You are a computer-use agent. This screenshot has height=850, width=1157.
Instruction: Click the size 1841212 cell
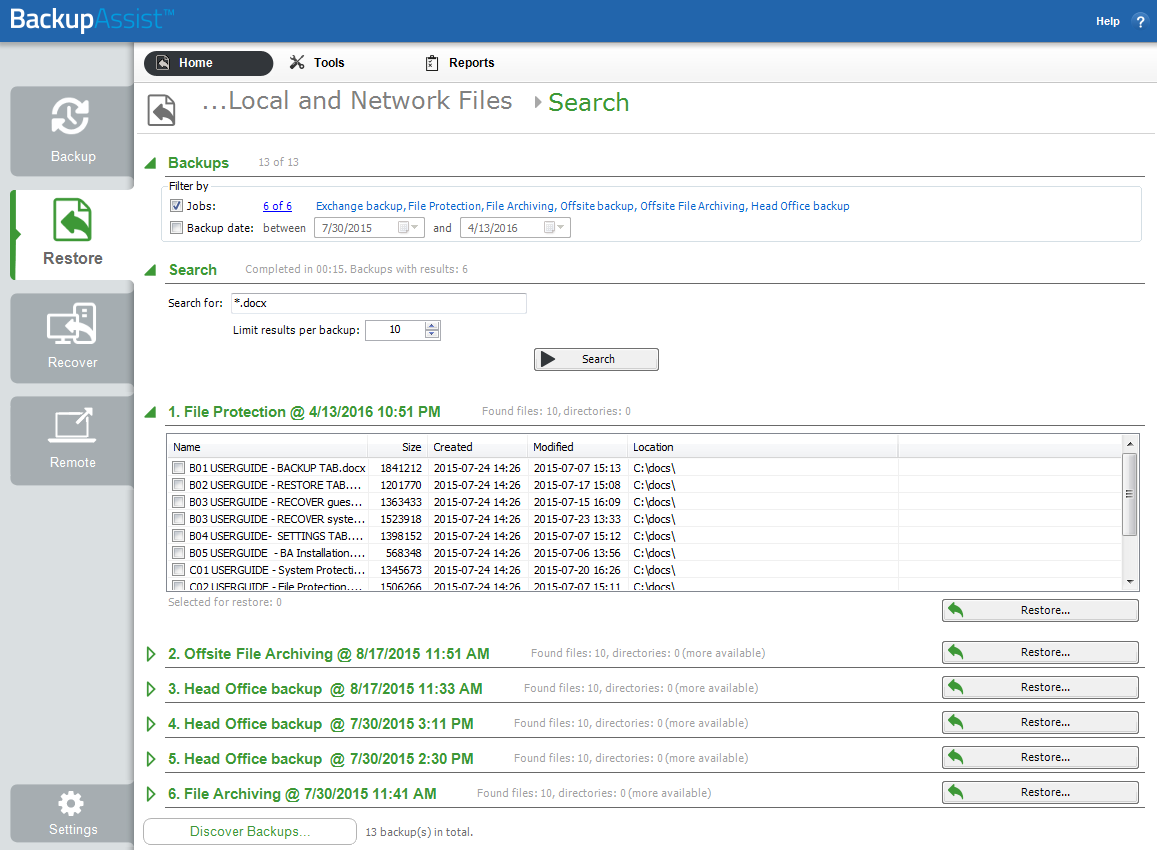coord(401,468)
